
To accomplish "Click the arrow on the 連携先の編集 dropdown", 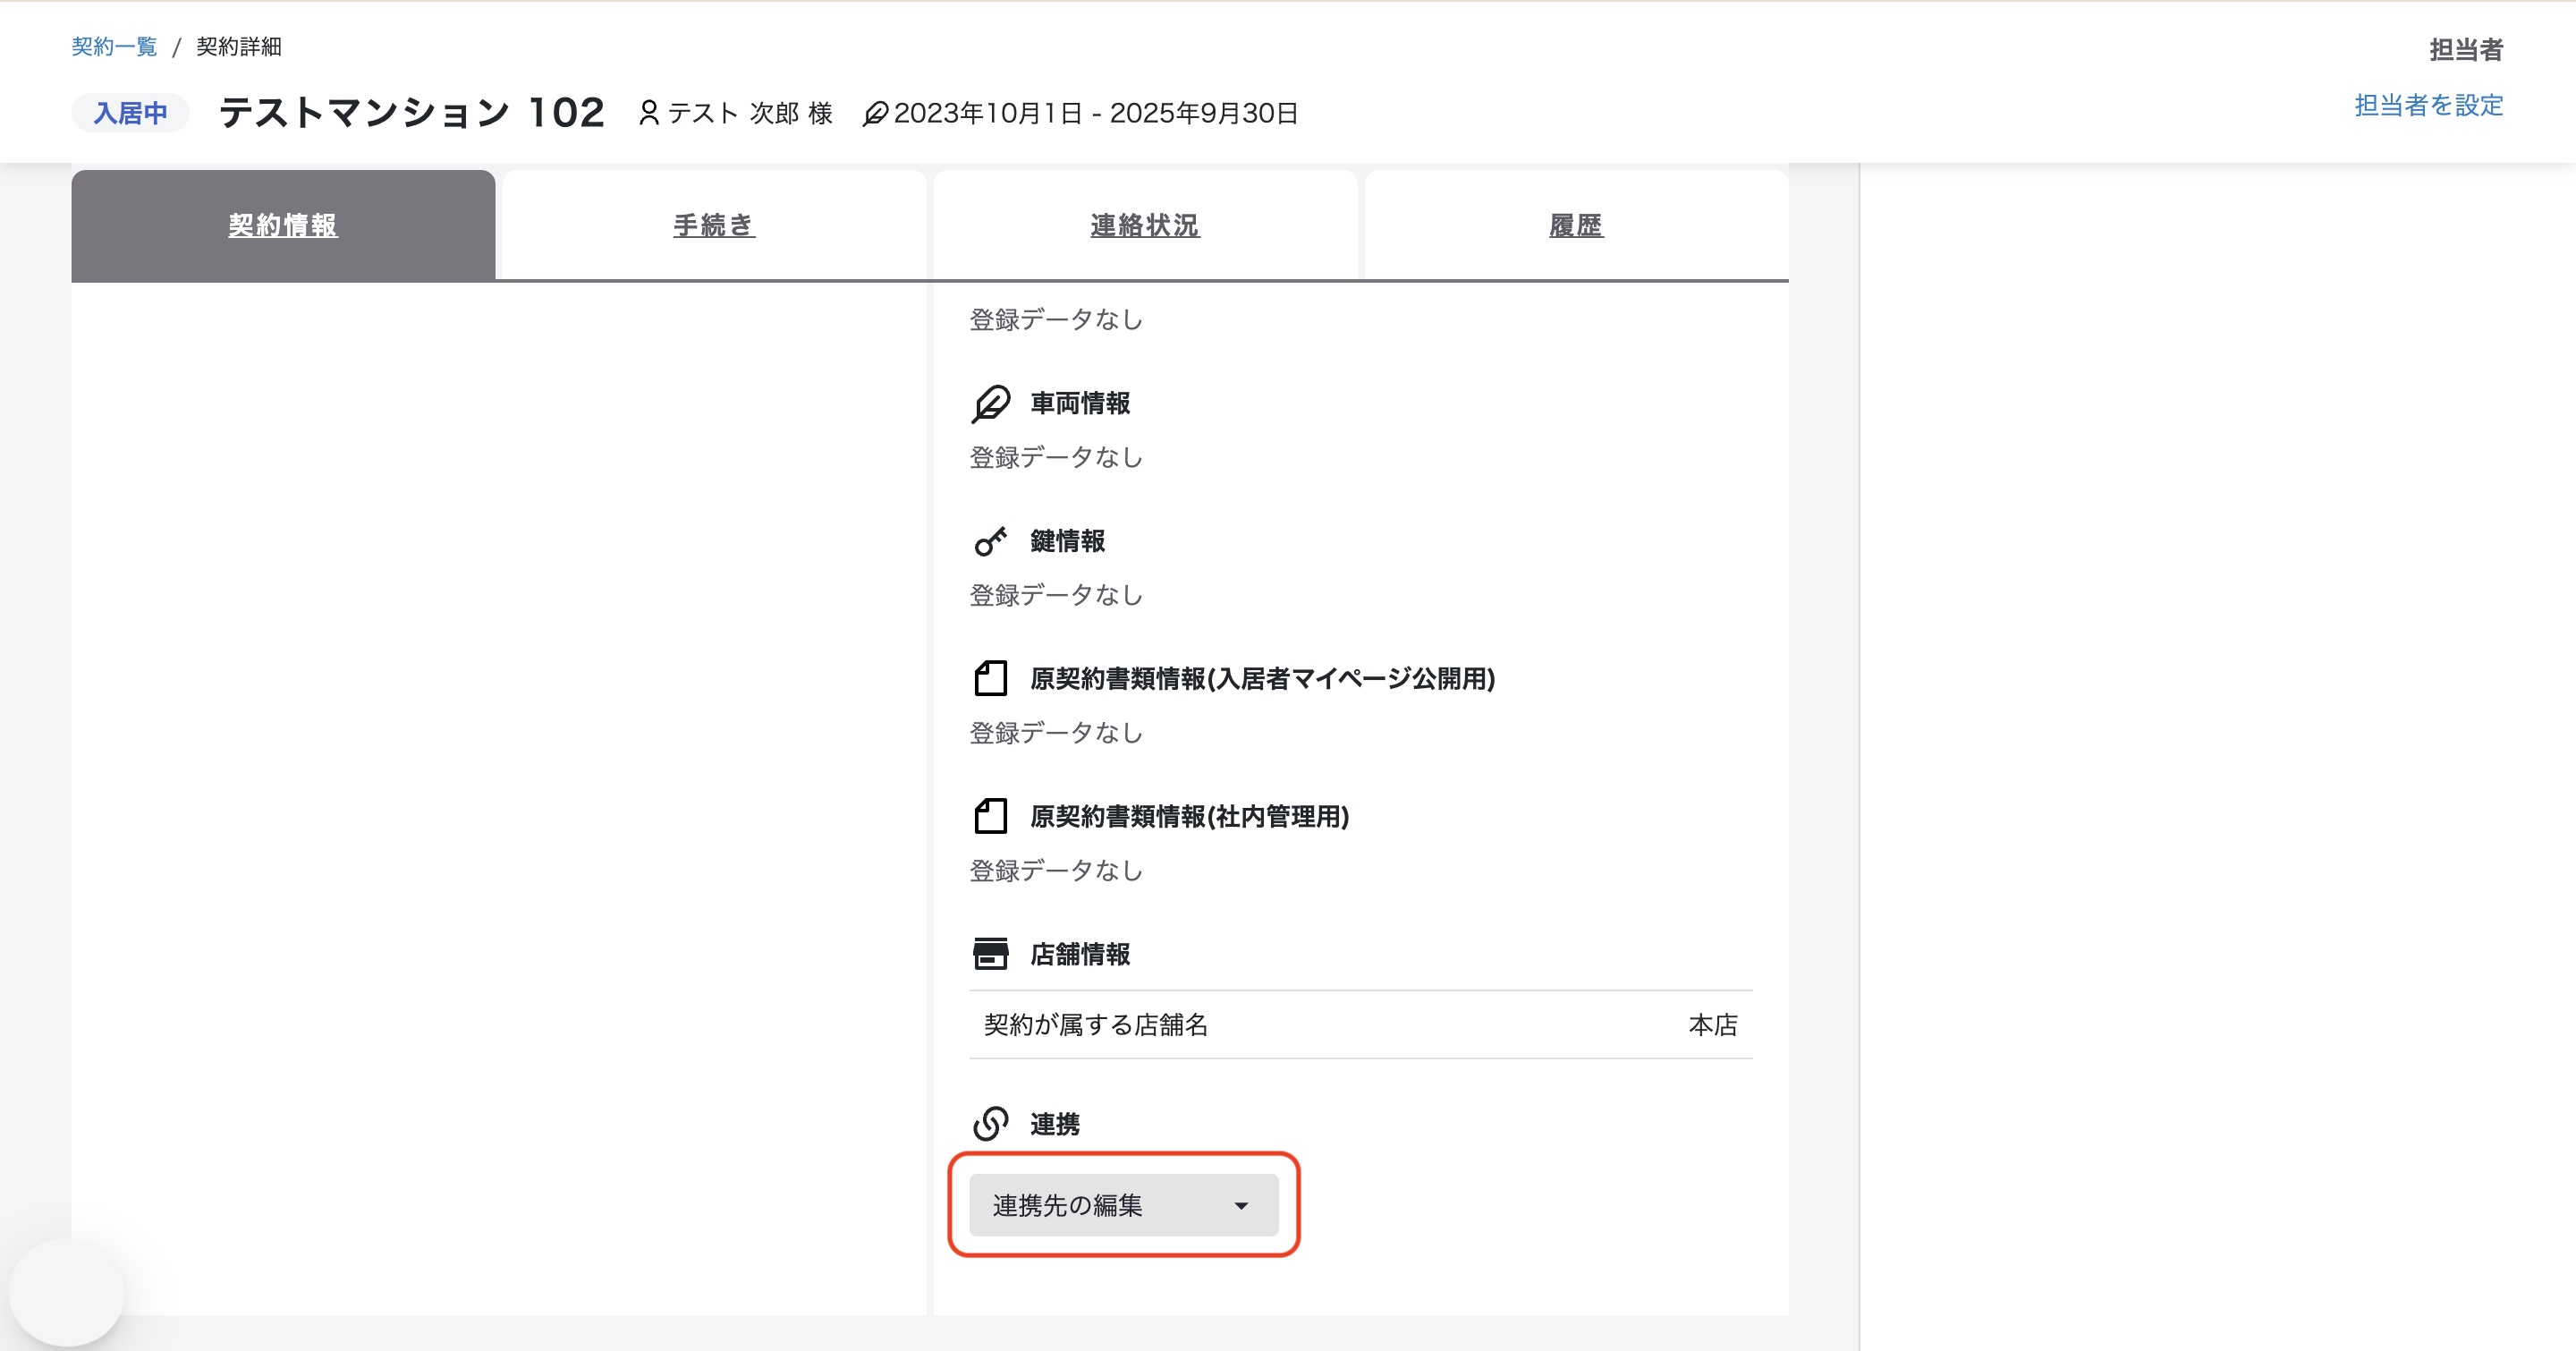I will coord(1241,1206).
